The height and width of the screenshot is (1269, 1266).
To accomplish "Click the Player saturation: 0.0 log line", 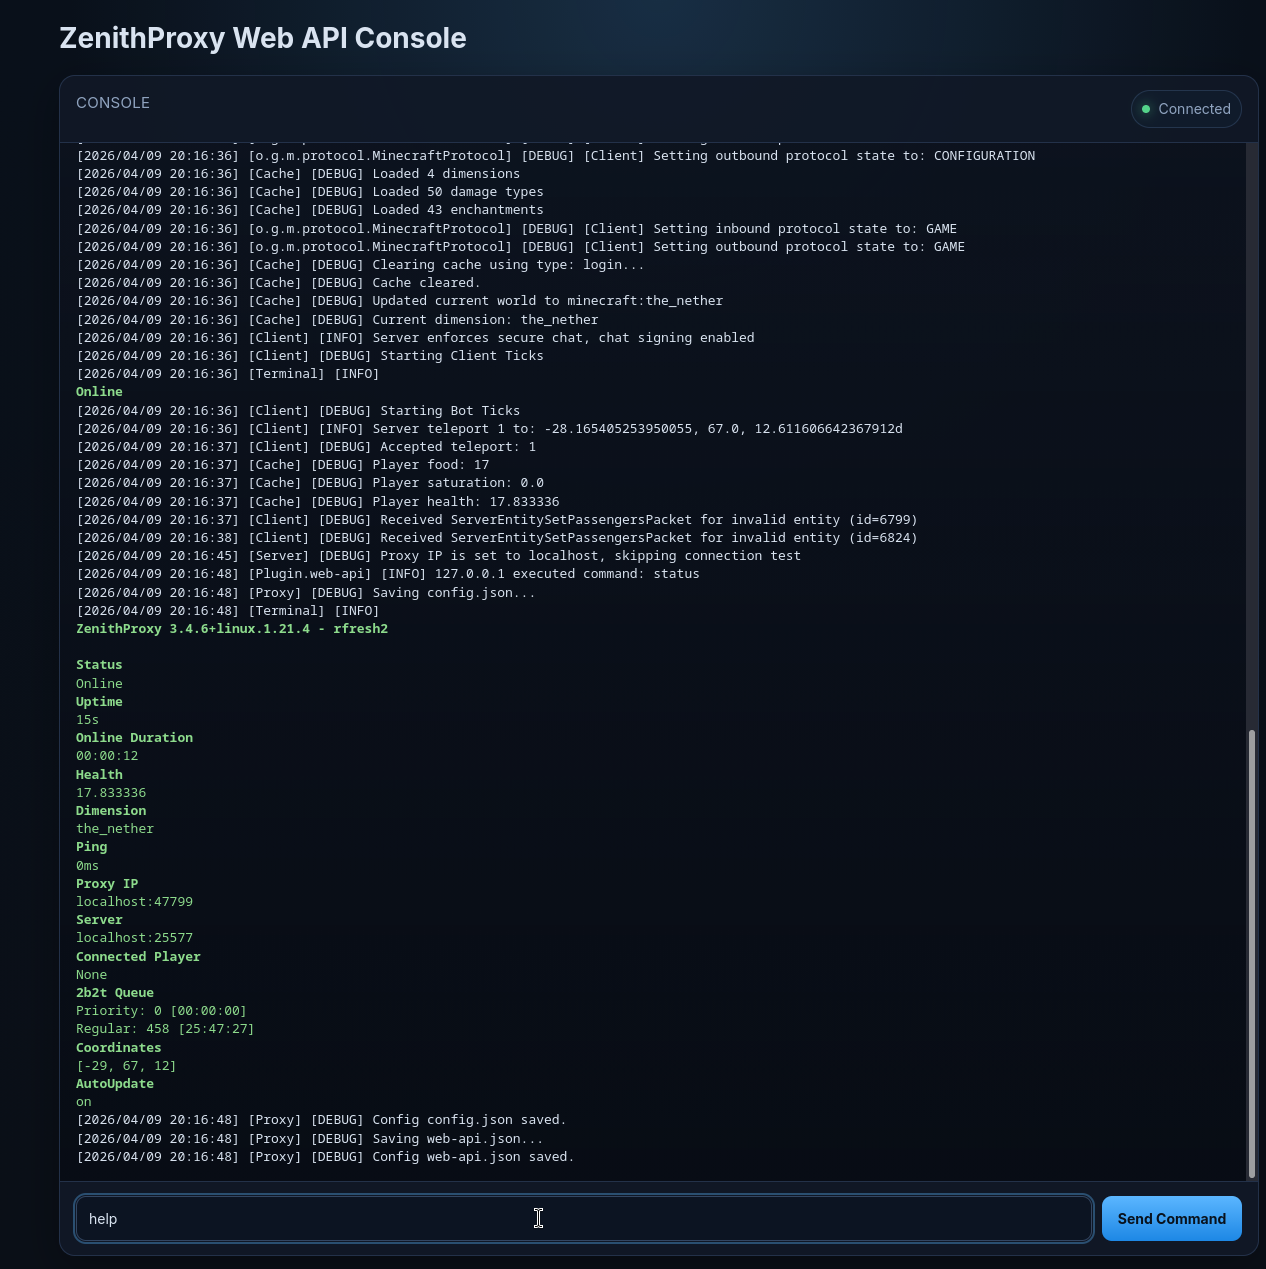I will (310, 483).
